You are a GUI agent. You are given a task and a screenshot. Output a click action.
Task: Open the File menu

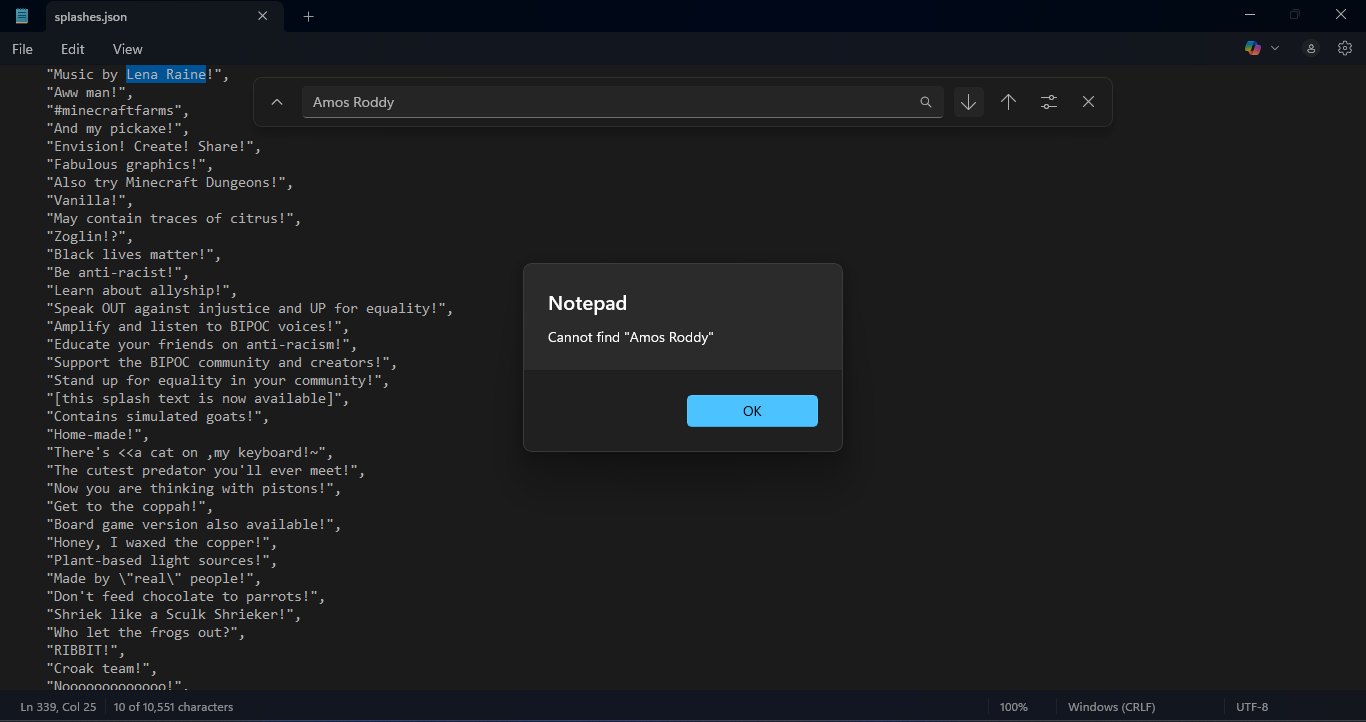[22, 49]
